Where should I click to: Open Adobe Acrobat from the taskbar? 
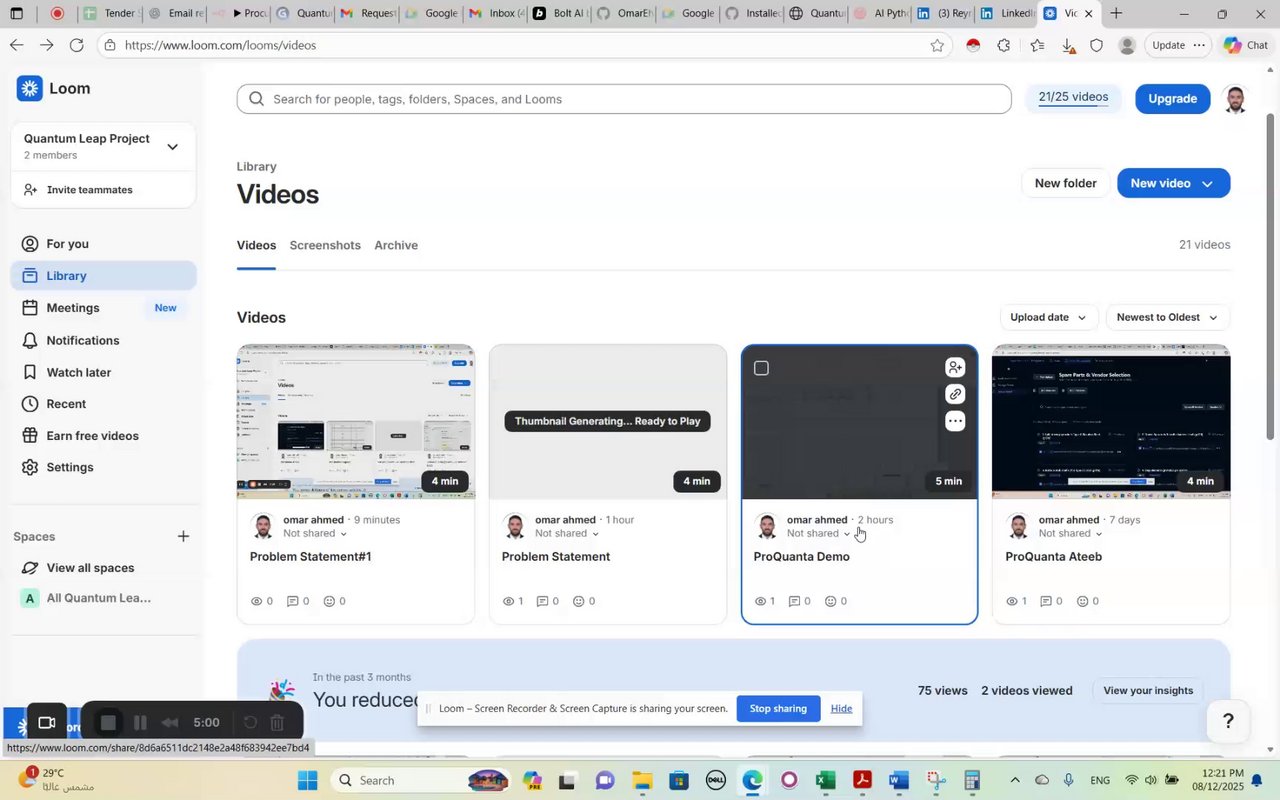[862, 780]
